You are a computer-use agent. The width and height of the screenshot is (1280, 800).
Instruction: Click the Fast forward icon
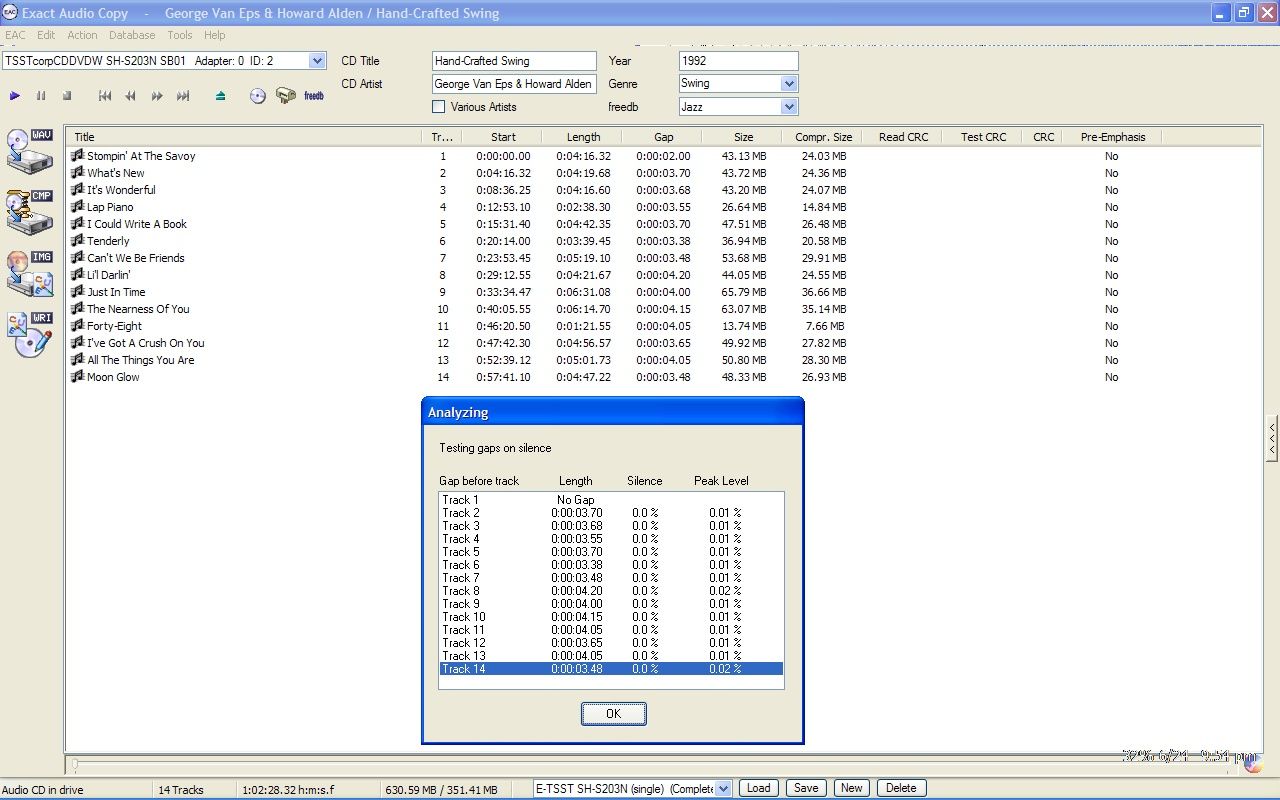pyautogui.click(x=157, y=96)
